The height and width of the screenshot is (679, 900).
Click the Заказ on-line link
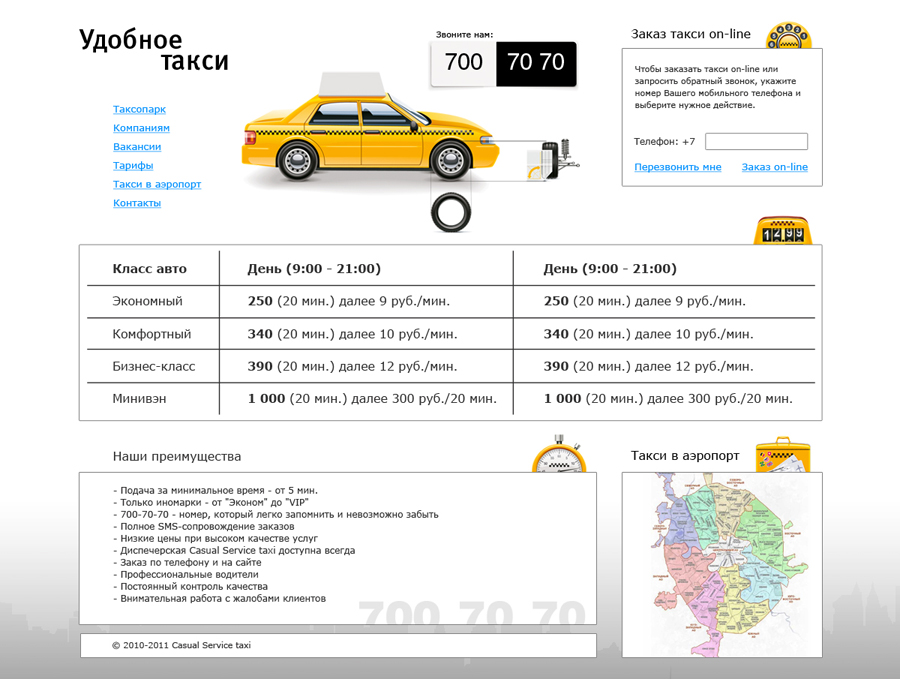(x=774, y=167)
